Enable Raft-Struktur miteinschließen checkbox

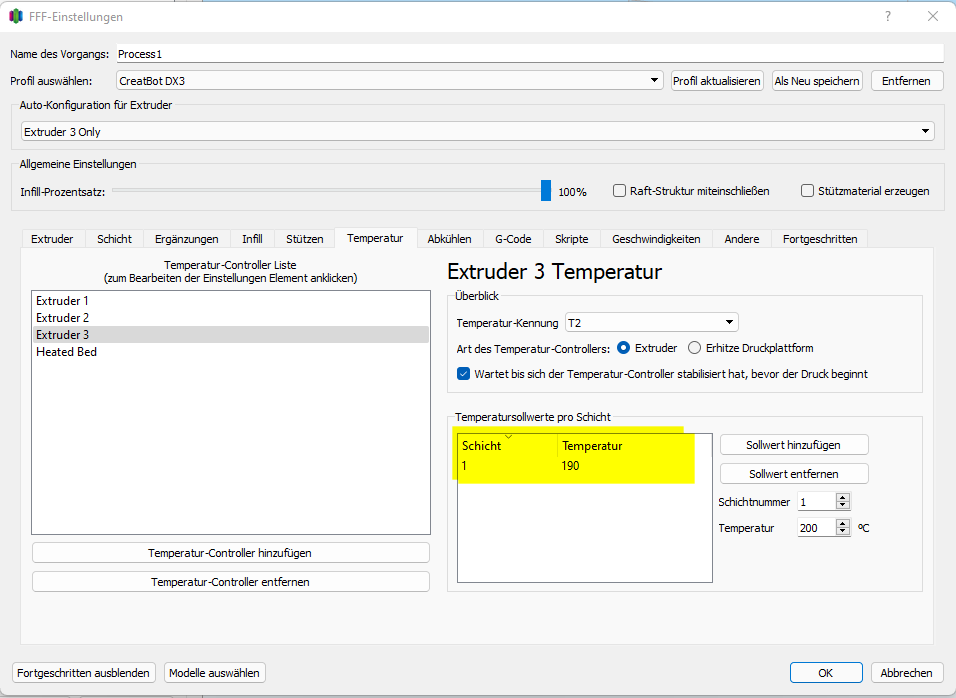[x=619, y=191]
